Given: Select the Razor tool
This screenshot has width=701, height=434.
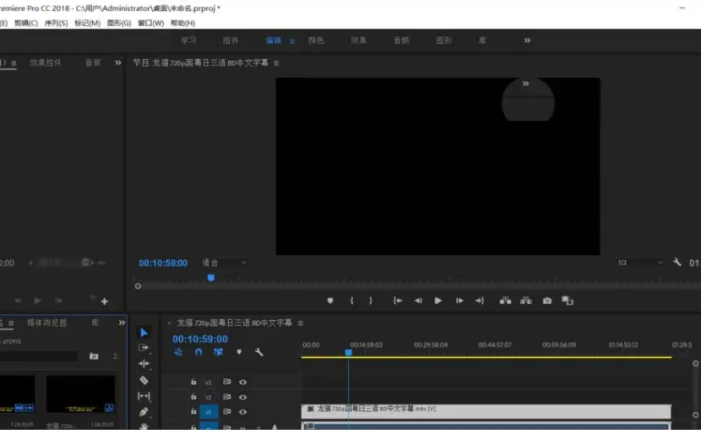Looking at the screenshot, I should [144, 380].
